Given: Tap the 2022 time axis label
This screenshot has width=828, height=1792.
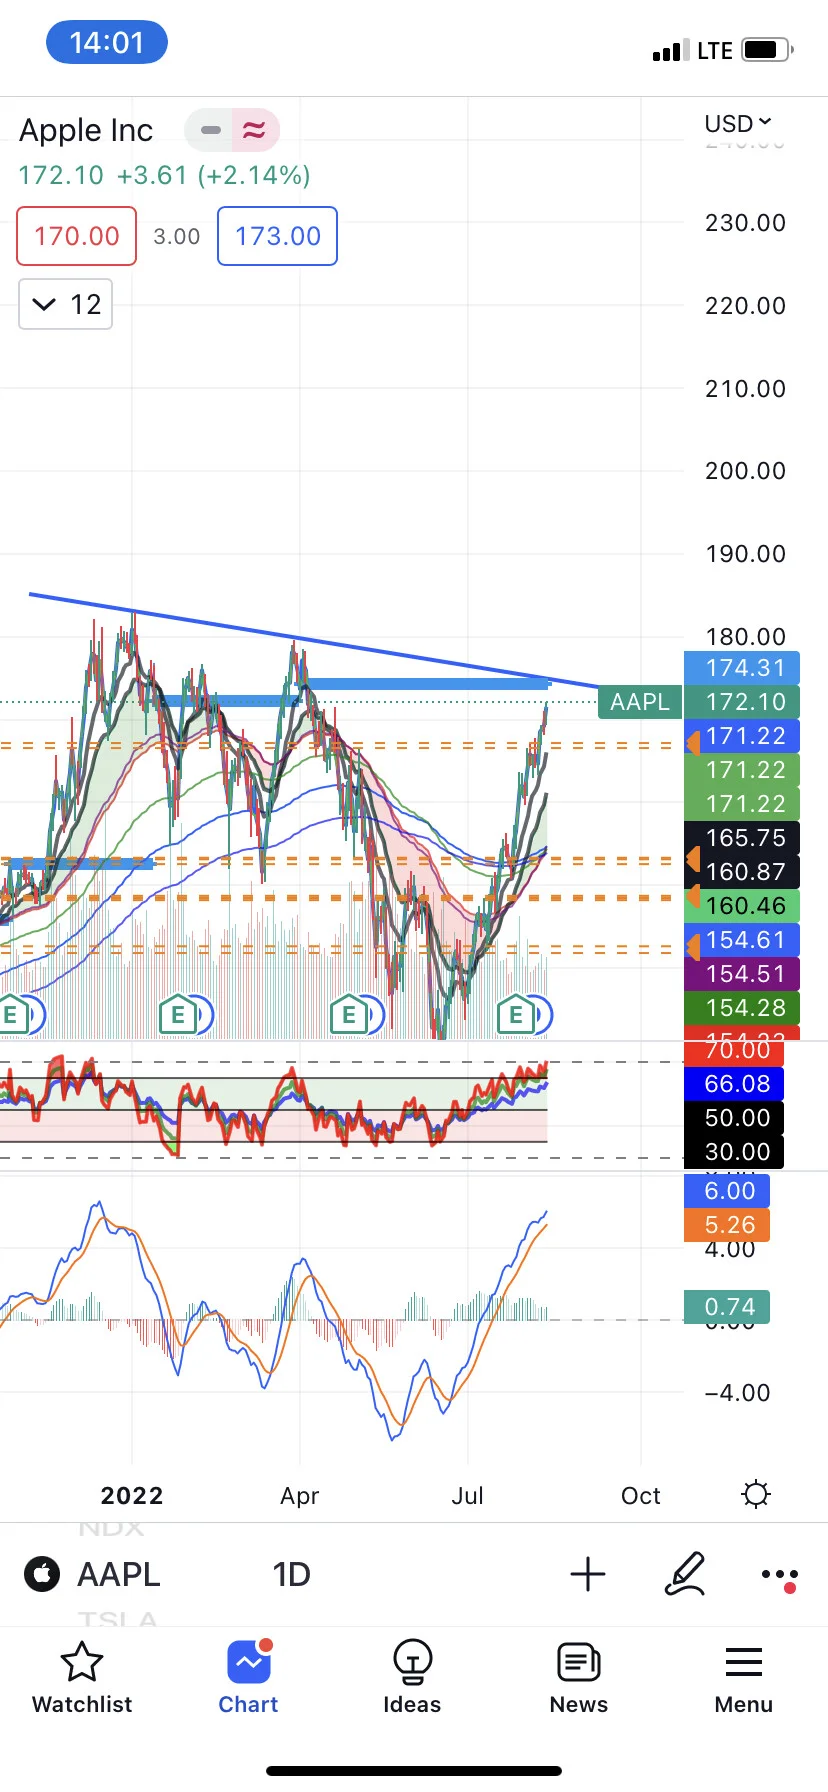Looking at the screenshot, I should pos(132,1496).
